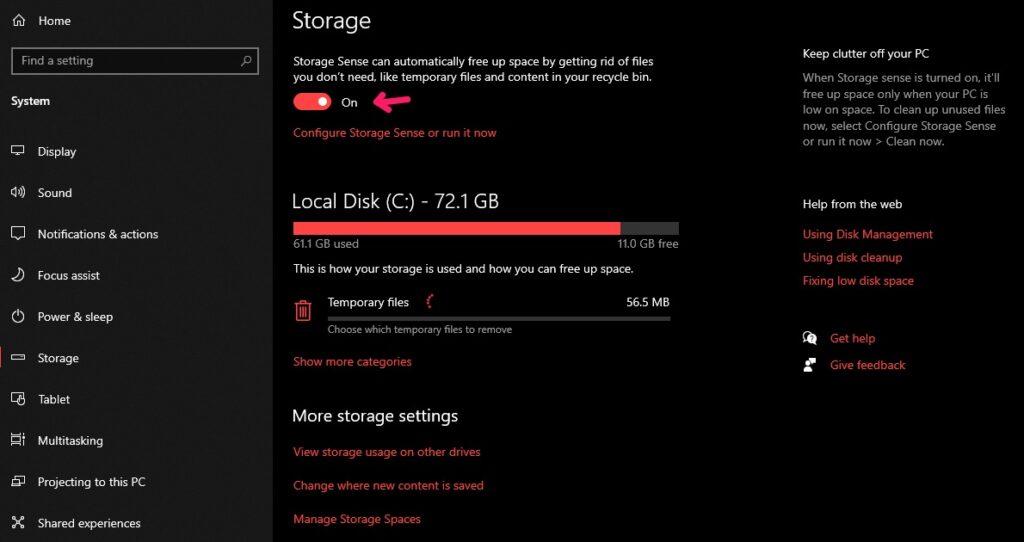The height and width of the screenshot is (542, 1024).
Task: Click the Shared experiences icon
Action: click(x=18, y=523)
